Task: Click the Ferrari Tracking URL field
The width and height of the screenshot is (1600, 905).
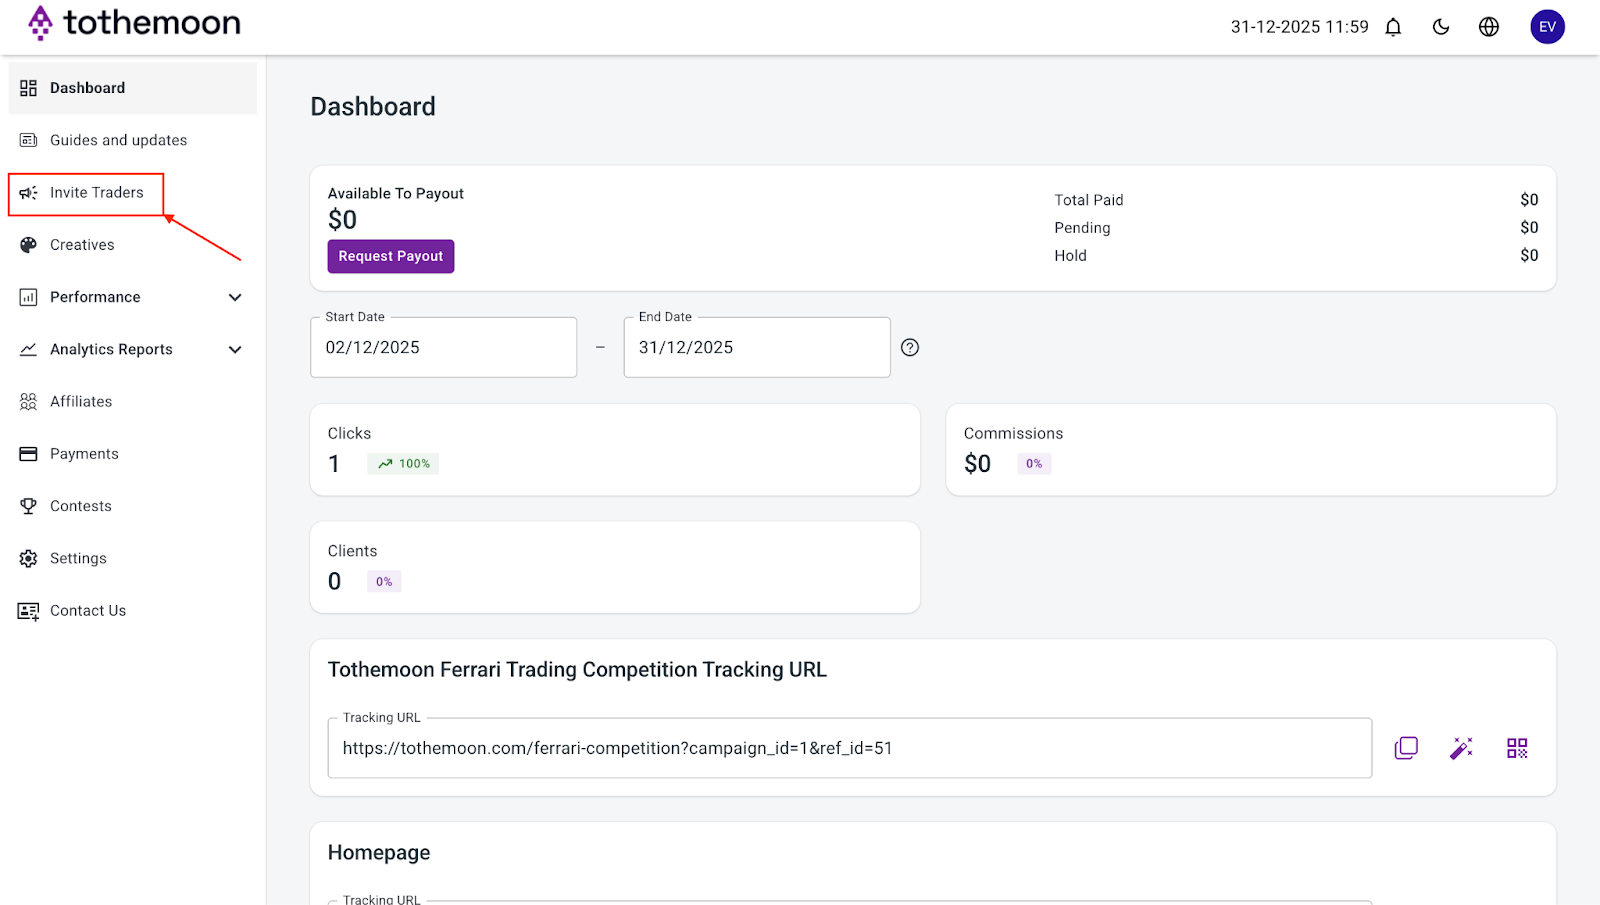Action: [850, 748]
